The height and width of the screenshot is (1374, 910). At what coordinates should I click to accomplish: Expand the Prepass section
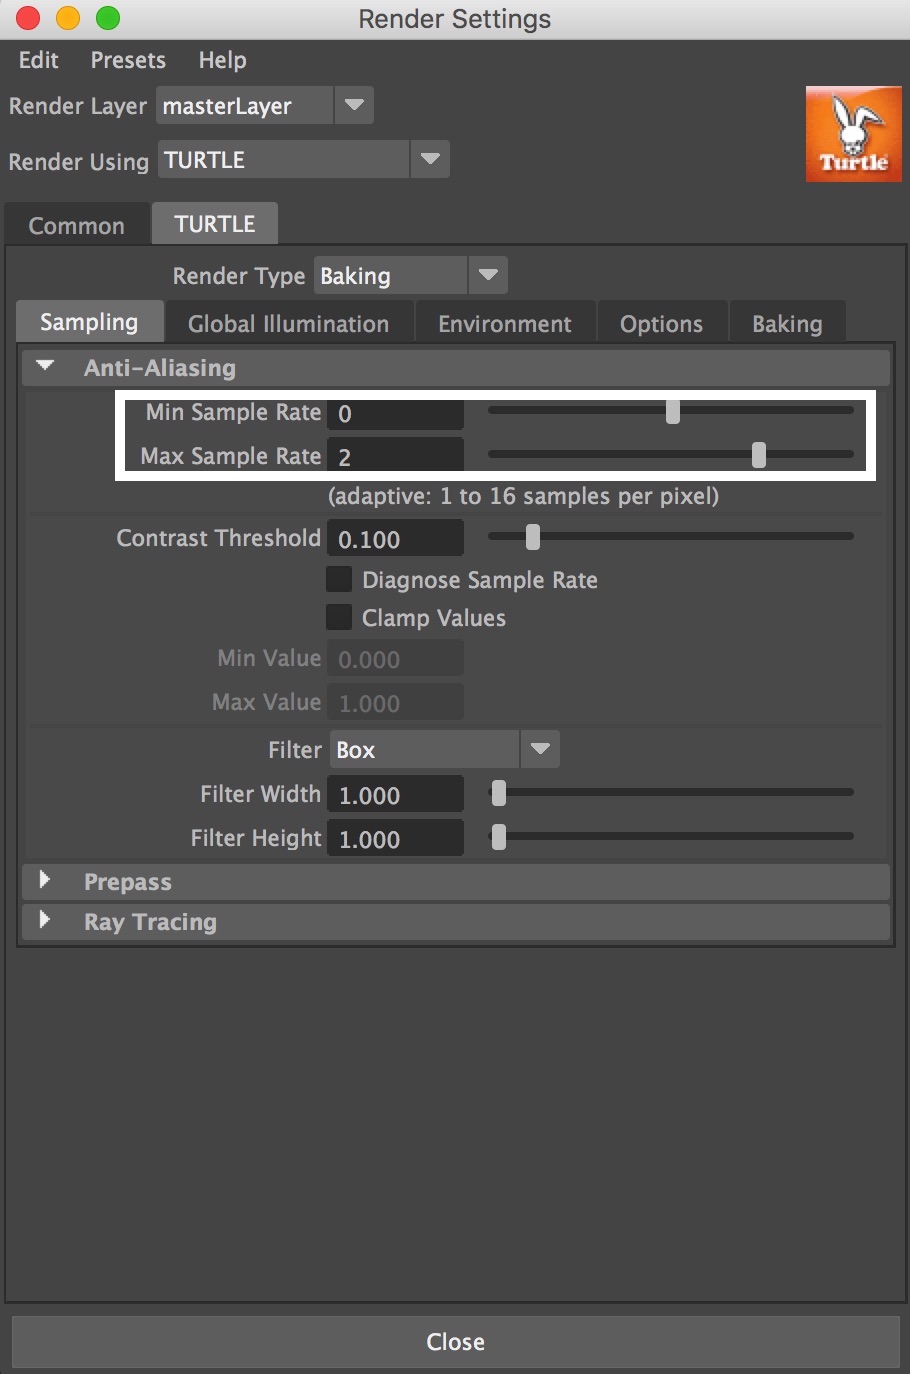point(45,880)
